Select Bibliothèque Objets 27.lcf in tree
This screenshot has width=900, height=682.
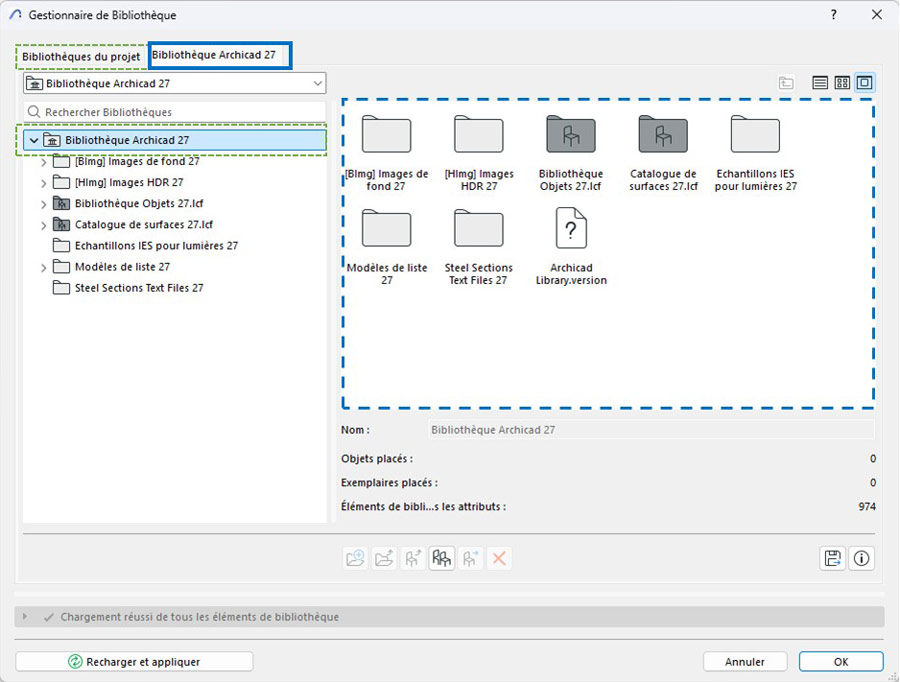pos(138,203)
